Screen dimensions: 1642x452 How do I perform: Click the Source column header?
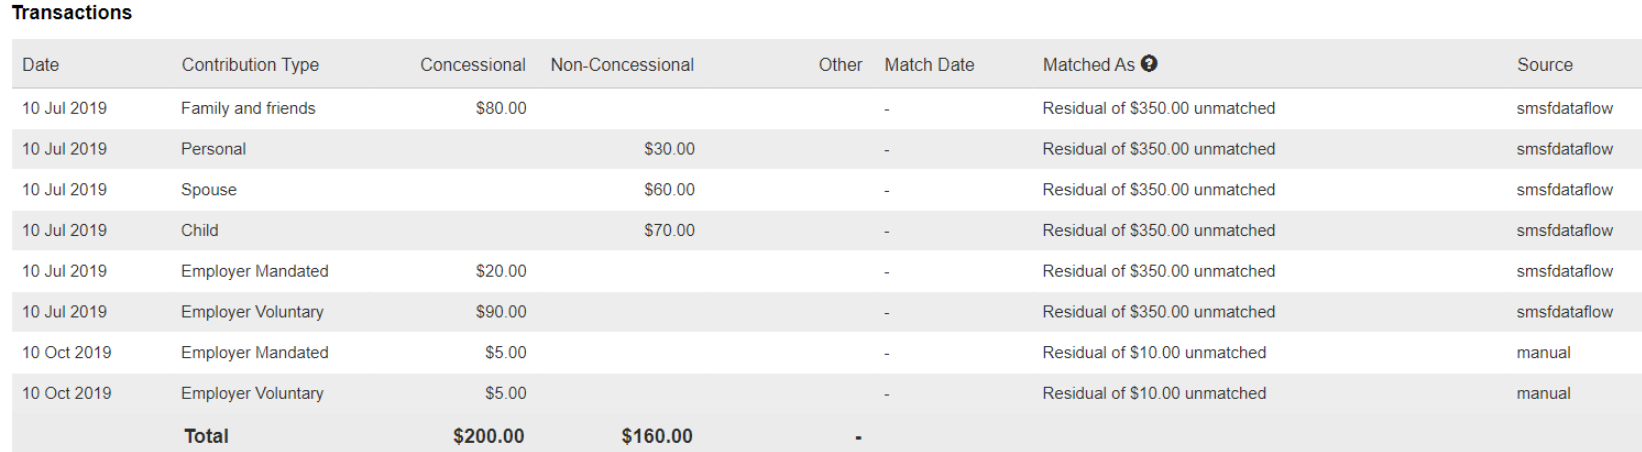point(1545,64)
